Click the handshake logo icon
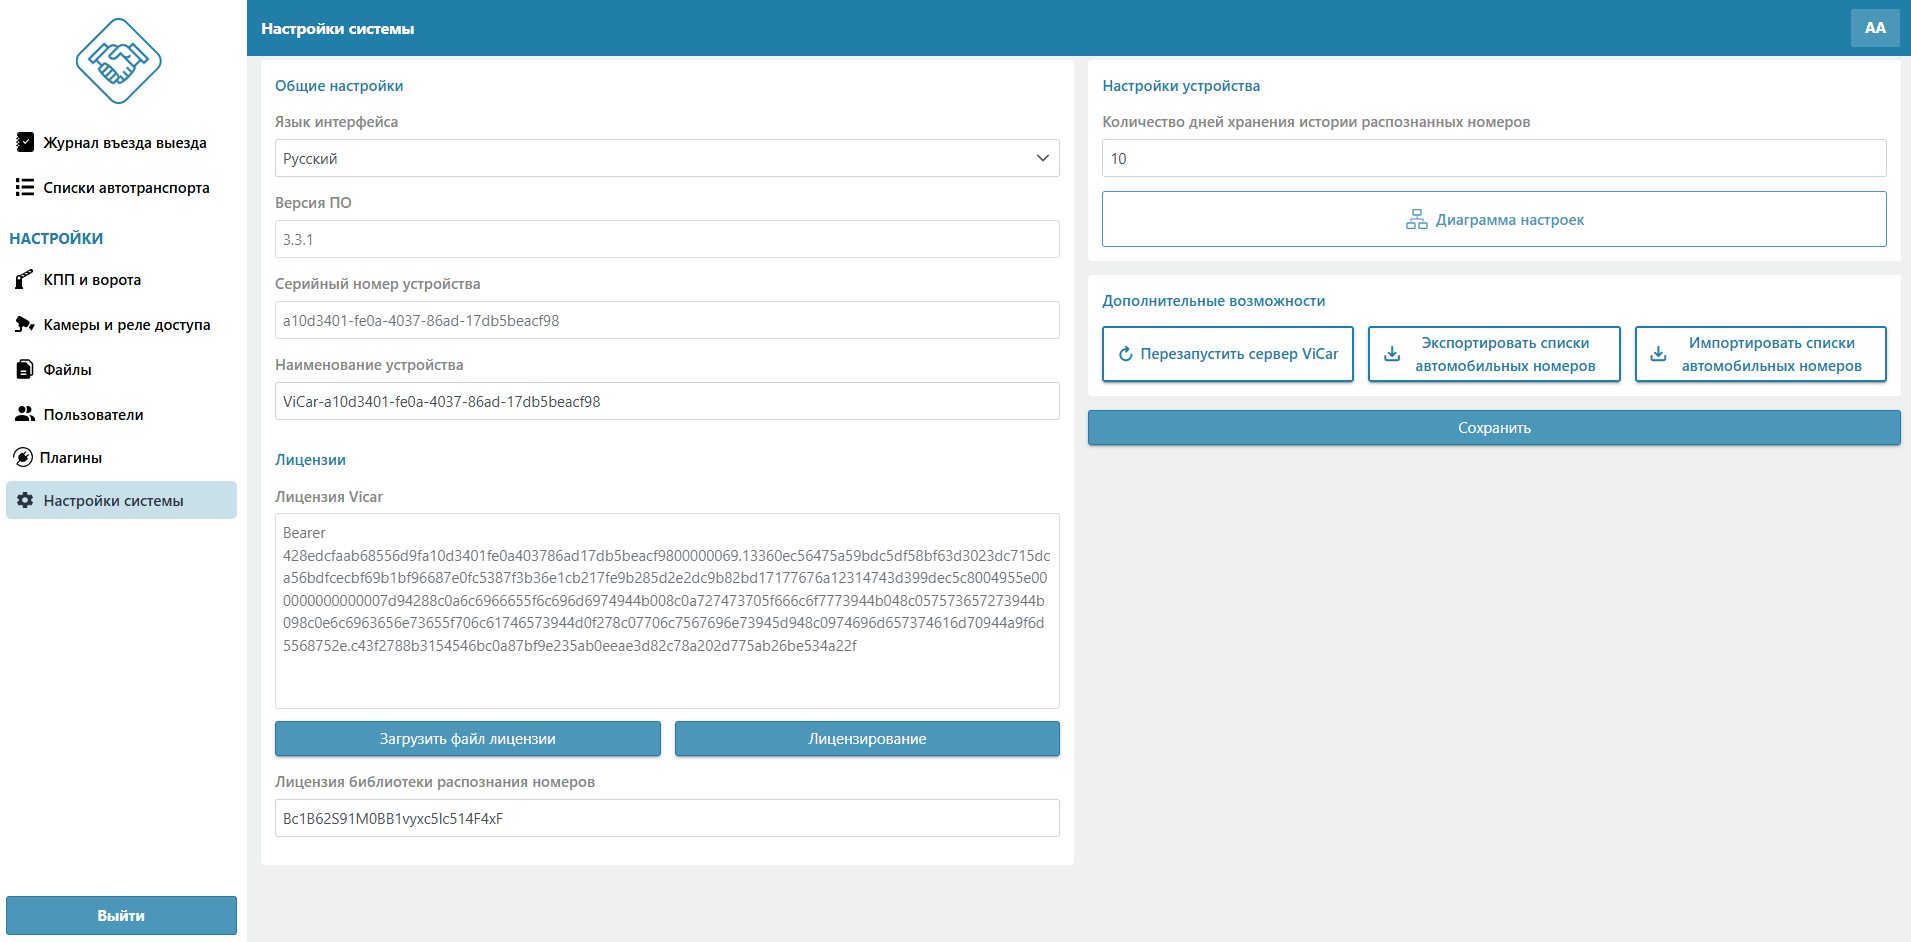1911x942 pixels. click(x=118, y=61)
